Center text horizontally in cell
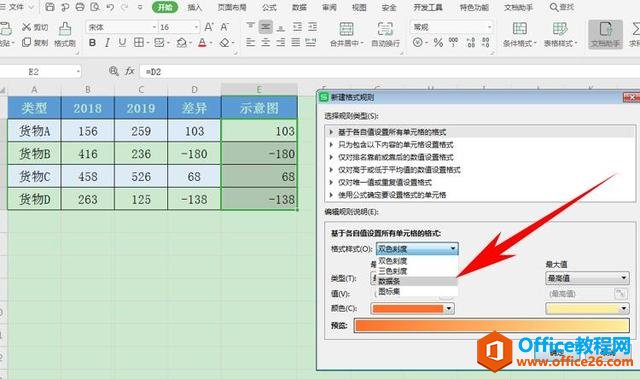The height and width of the screenshot is (379, 640). pyautogui.click(x=266, y=42)
